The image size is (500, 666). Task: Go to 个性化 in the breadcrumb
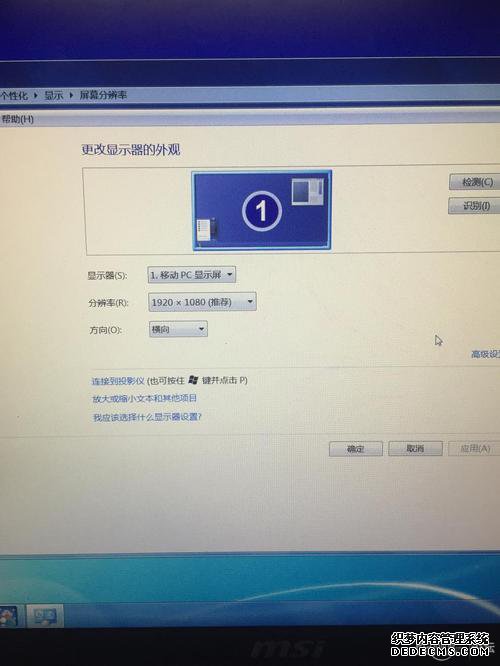coord(14,96)
